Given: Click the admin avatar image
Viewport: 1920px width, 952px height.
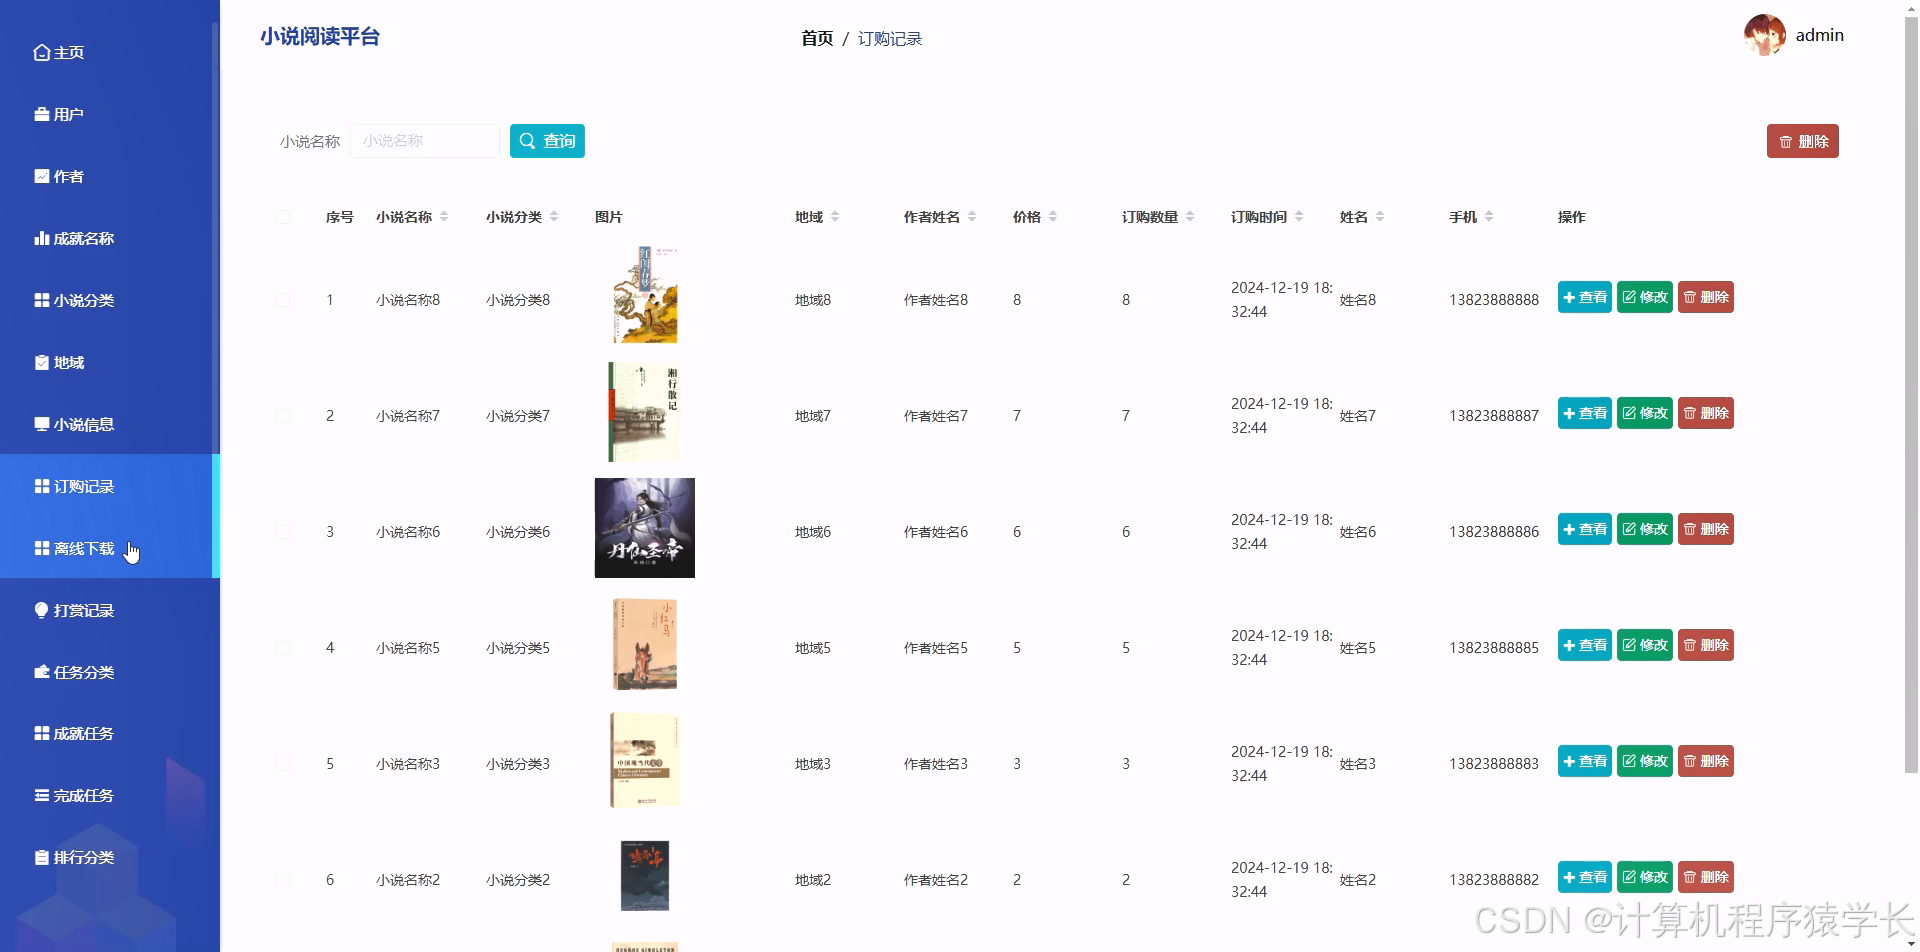Looking at the screenshot, I should 1764,35.
